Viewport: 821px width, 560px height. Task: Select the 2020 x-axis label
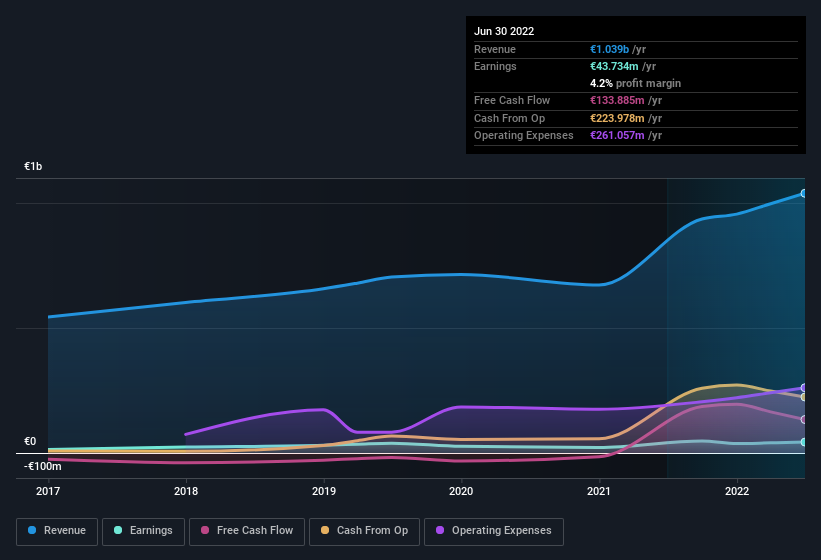pos(461,492)
